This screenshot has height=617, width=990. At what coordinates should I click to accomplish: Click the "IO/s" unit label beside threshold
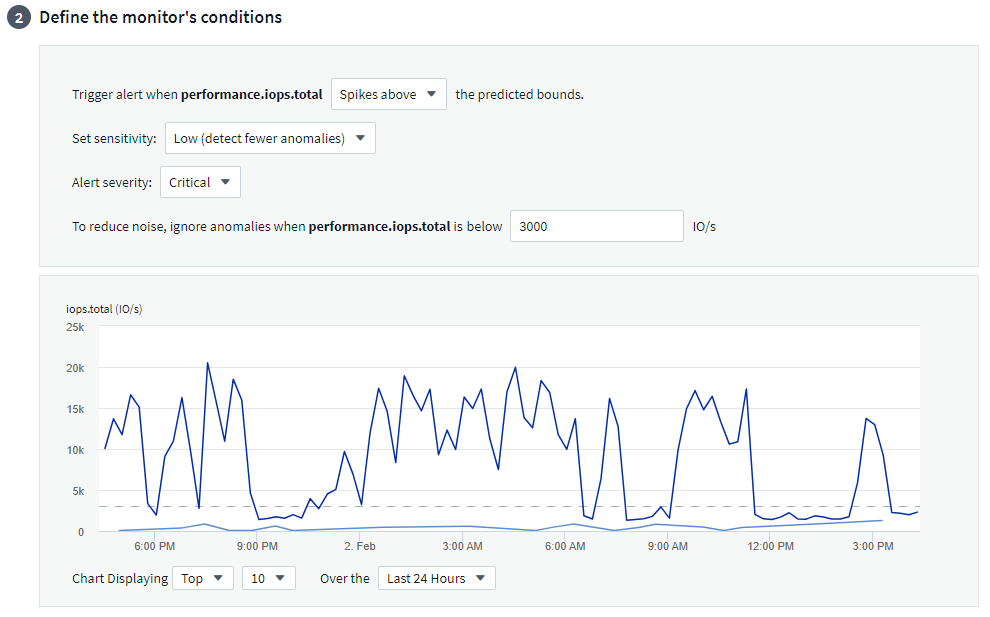click(705, 226)
